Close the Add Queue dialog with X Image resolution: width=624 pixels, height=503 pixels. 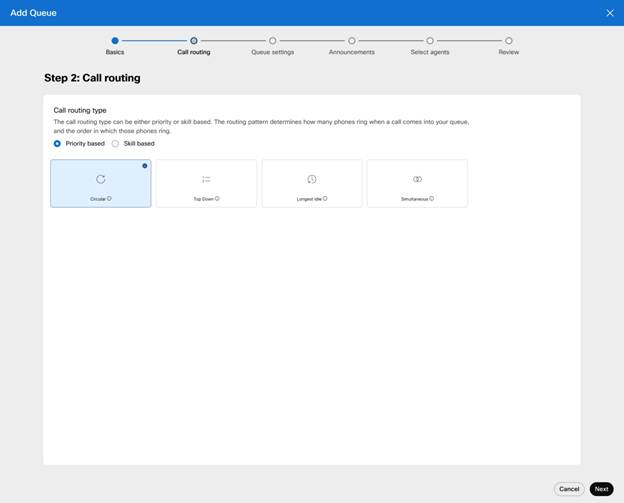pos(610,13)
